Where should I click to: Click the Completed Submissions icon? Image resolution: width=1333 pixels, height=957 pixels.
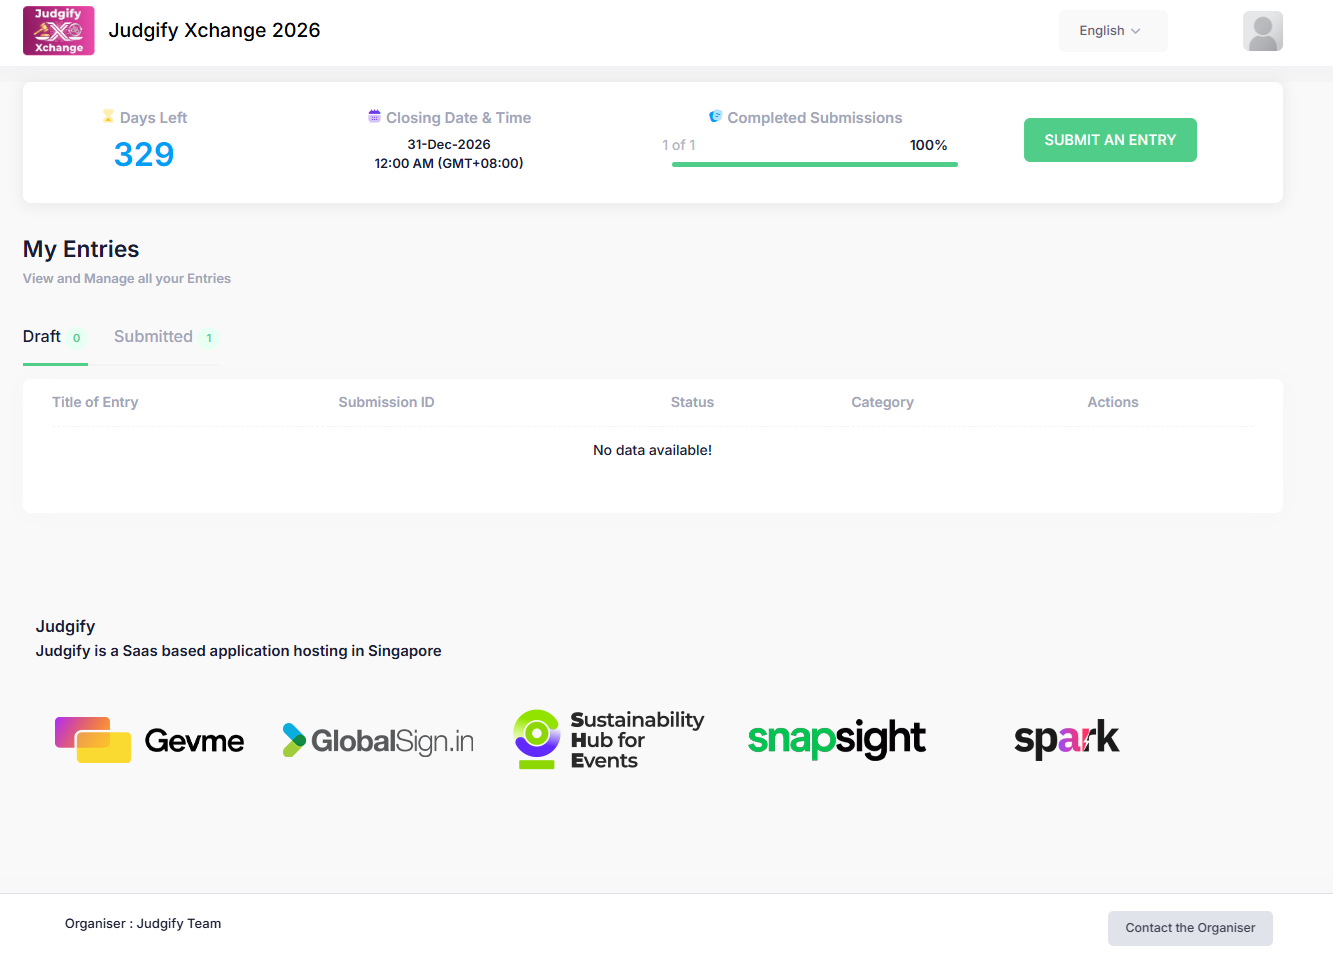click(715, 117)
